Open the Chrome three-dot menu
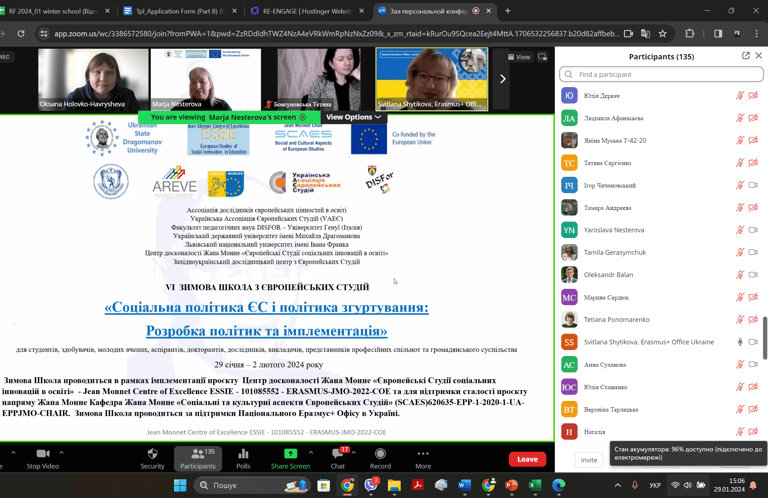The image size is (768, 498). [x=757, y=34]
